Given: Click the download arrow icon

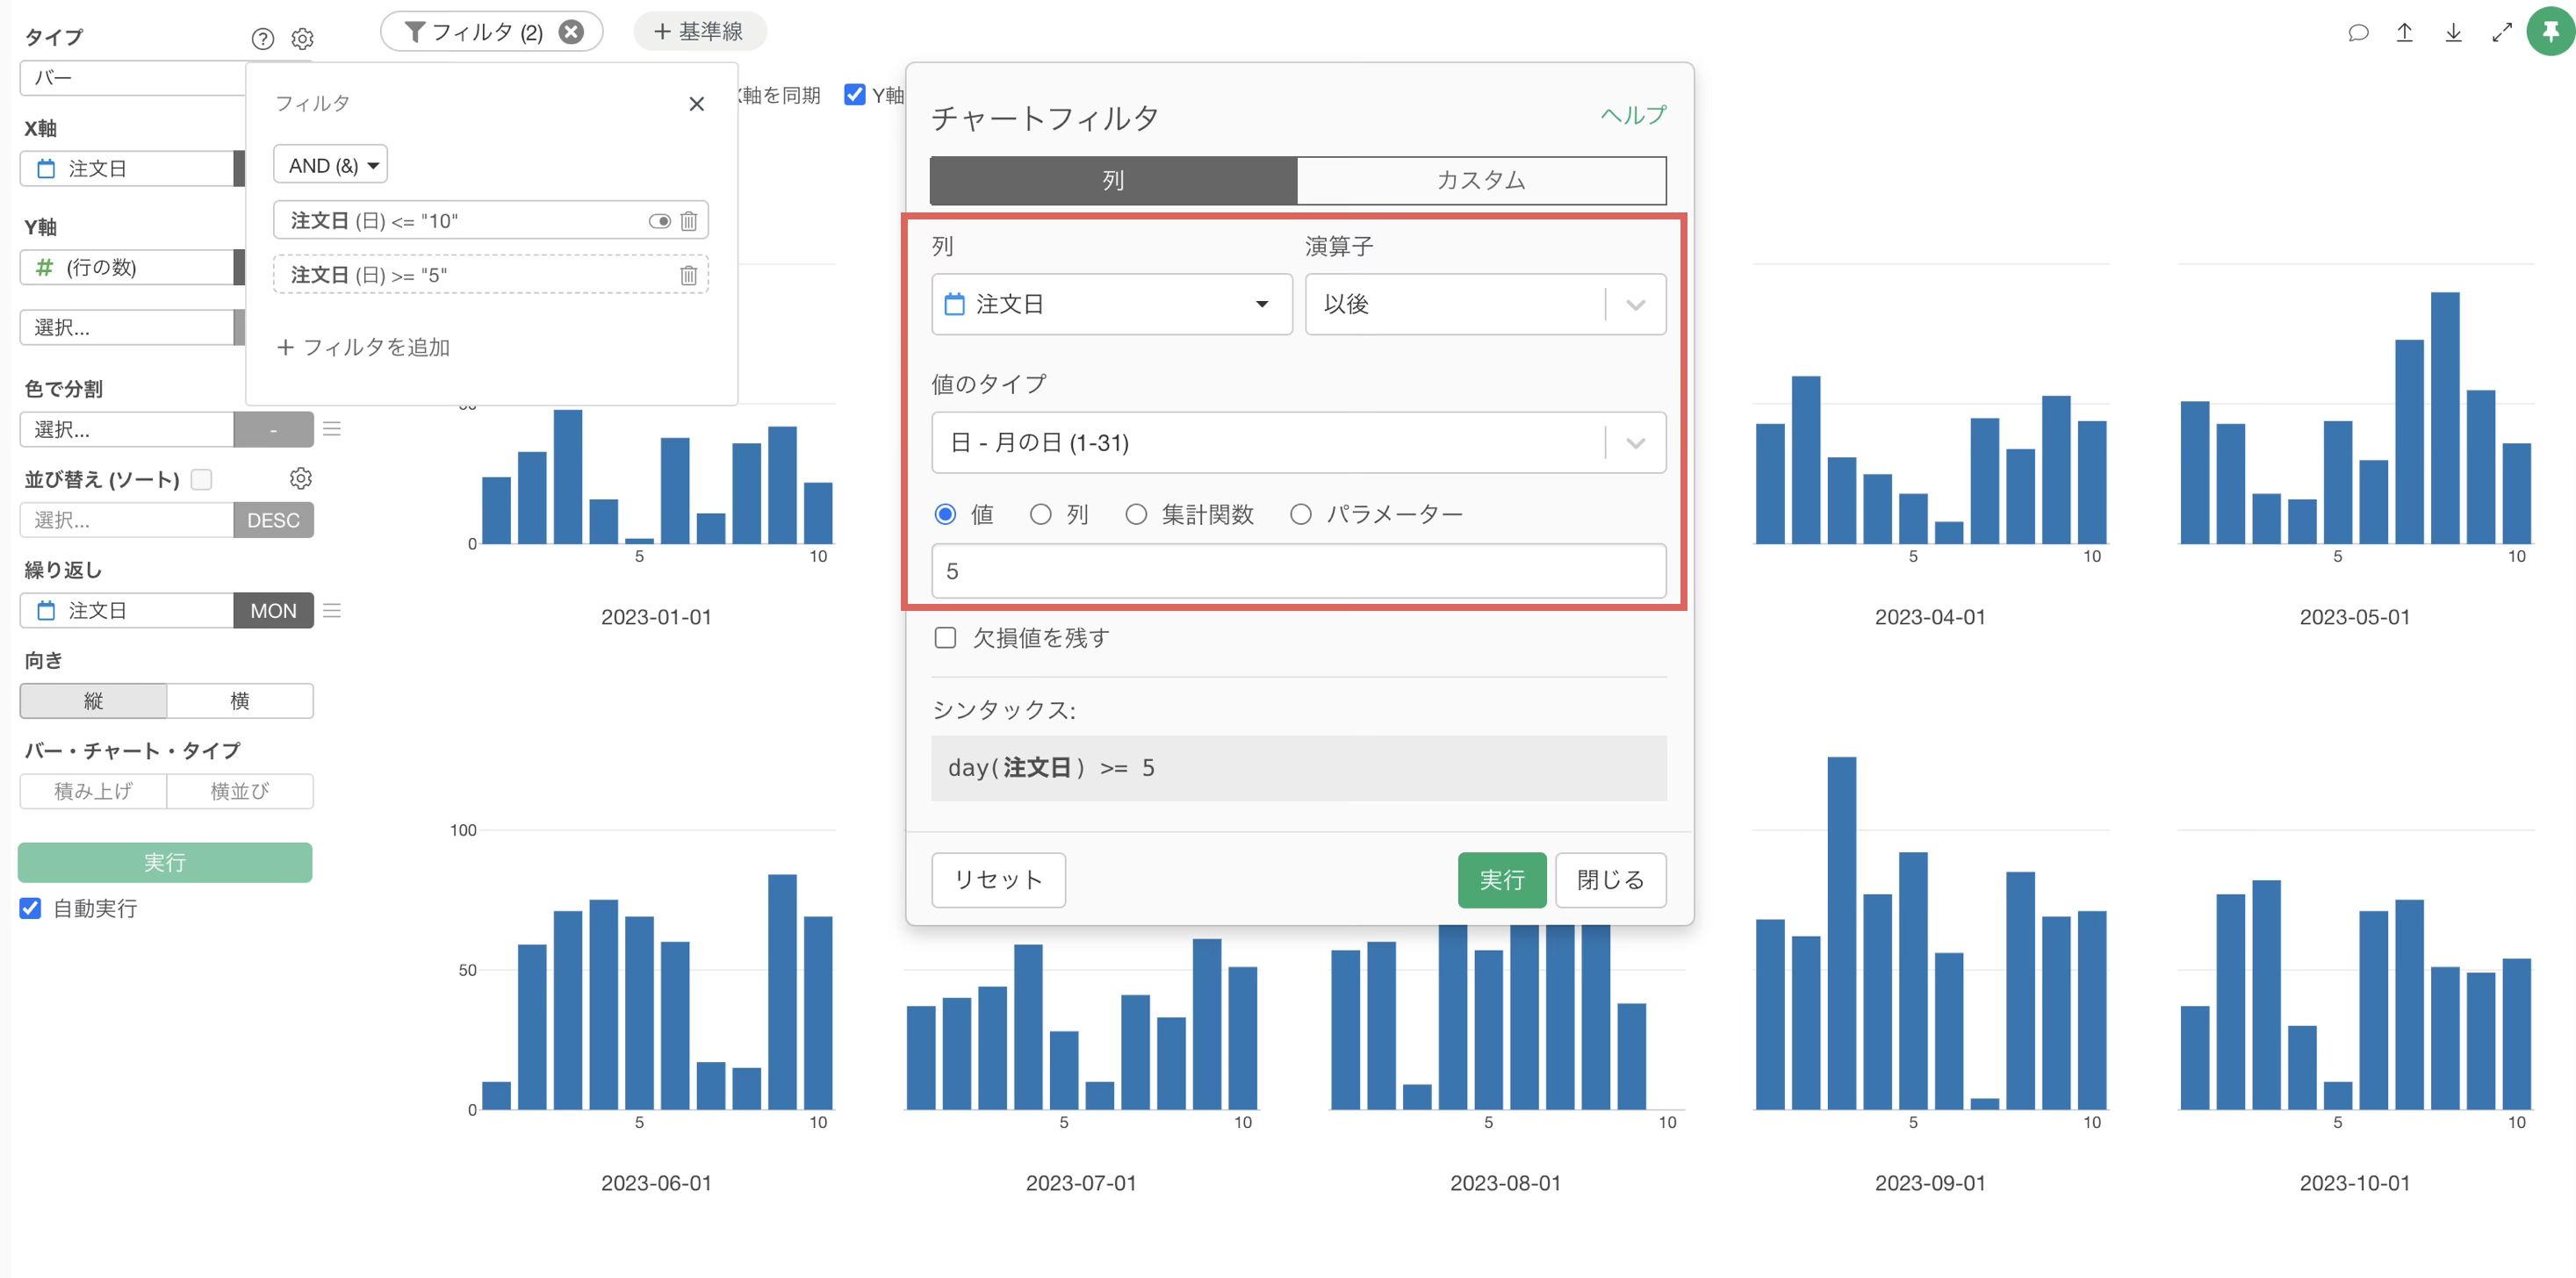Looking at the screenshot, I should 2452,33.
